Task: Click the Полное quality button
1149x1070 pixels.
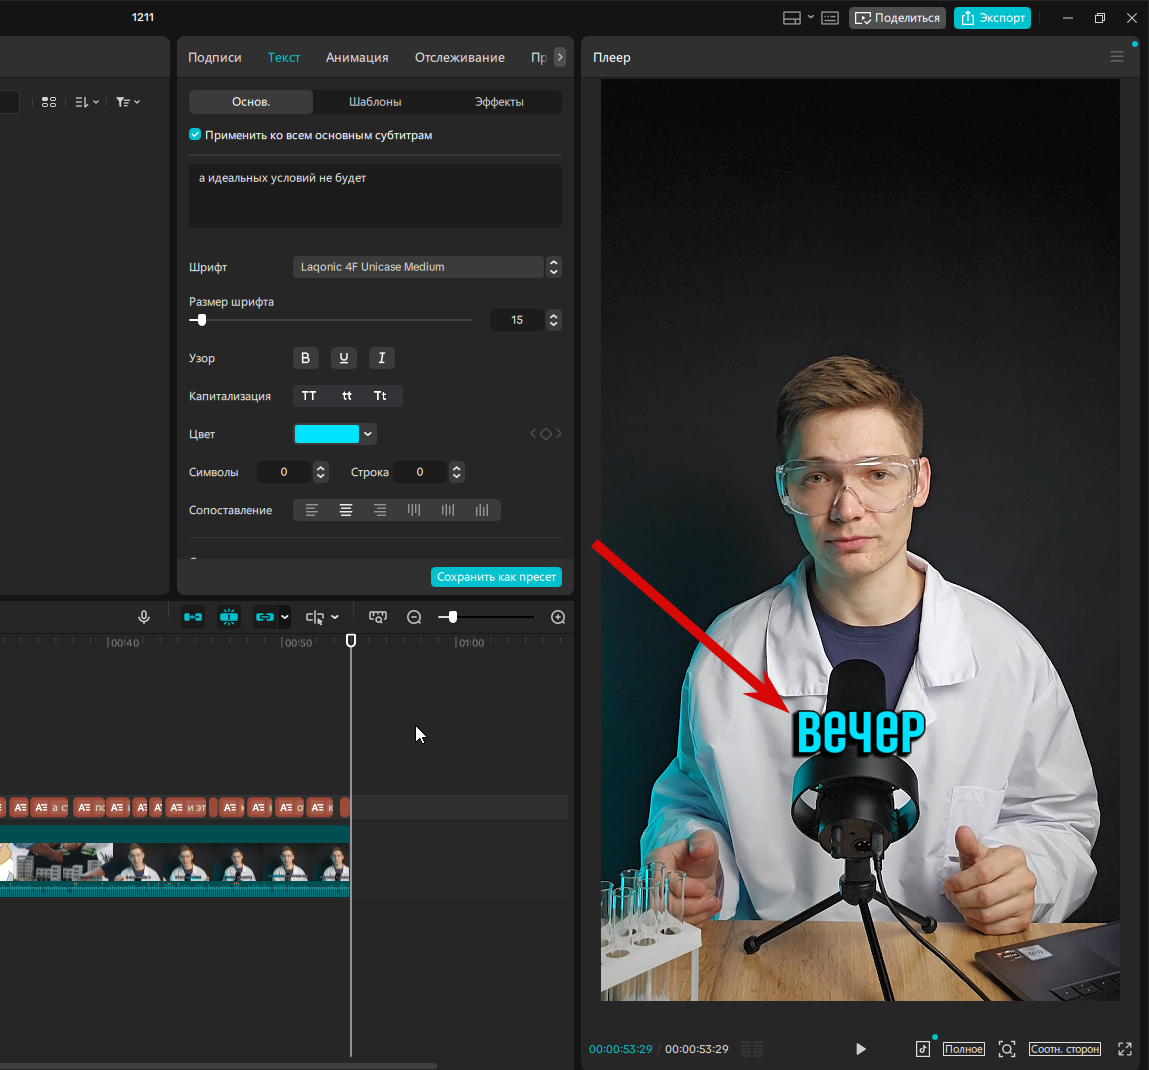Action: [x=964, y=1049]
